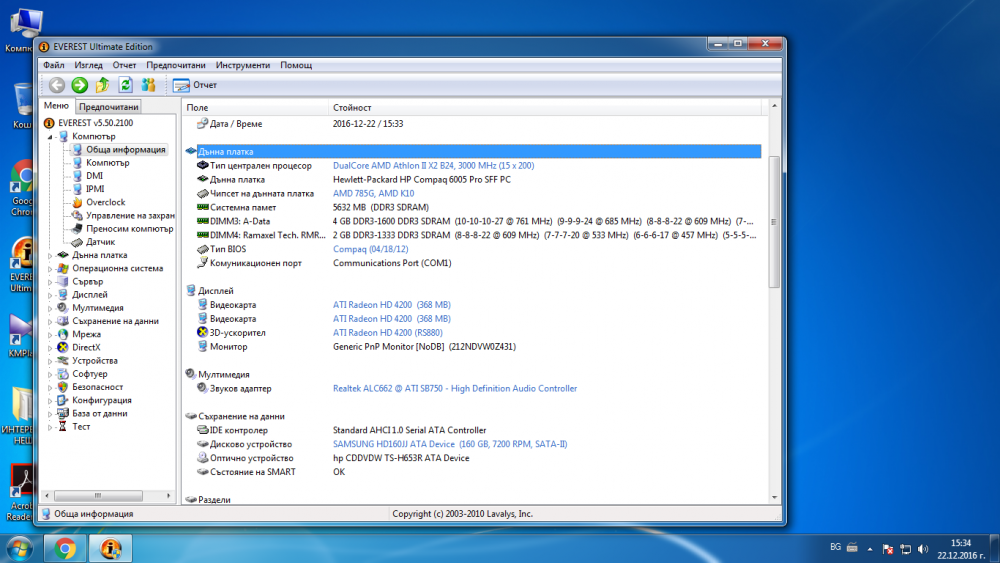The width and height of the screenshot is (1000, 563).
Task: Open the Изглед menu
Action: [x=88, y=65]
